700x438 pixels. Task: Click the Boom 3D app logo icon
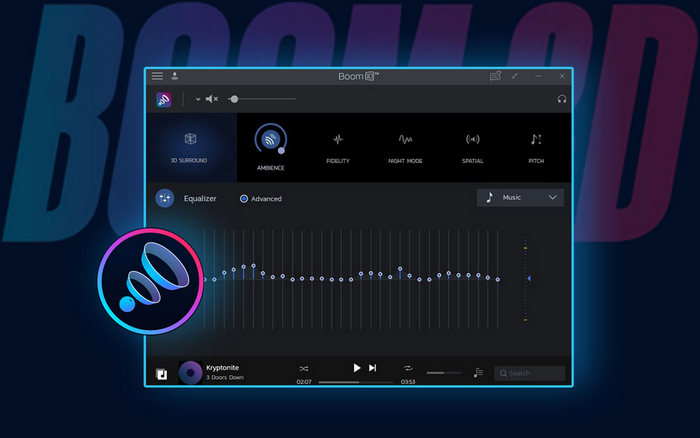click(x=164, y=100)
